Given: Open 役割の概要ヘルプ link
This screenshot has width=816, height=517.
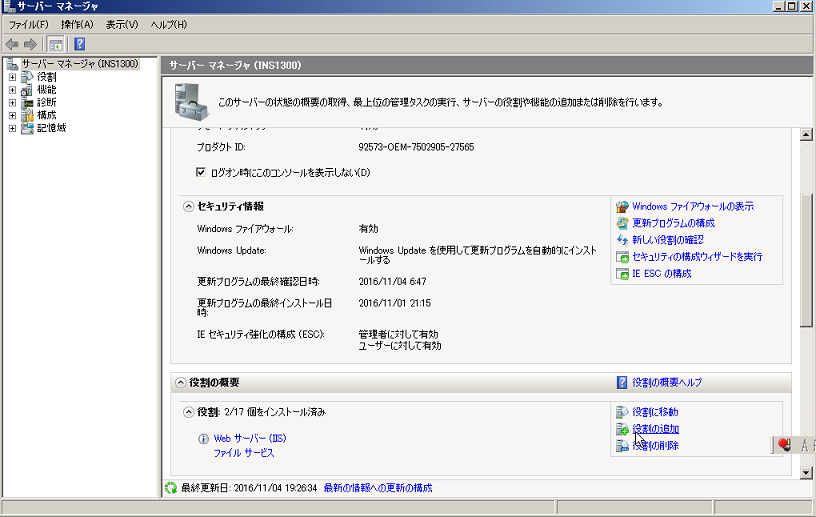Looking at the screenshot, I should (x=667, y=383).
